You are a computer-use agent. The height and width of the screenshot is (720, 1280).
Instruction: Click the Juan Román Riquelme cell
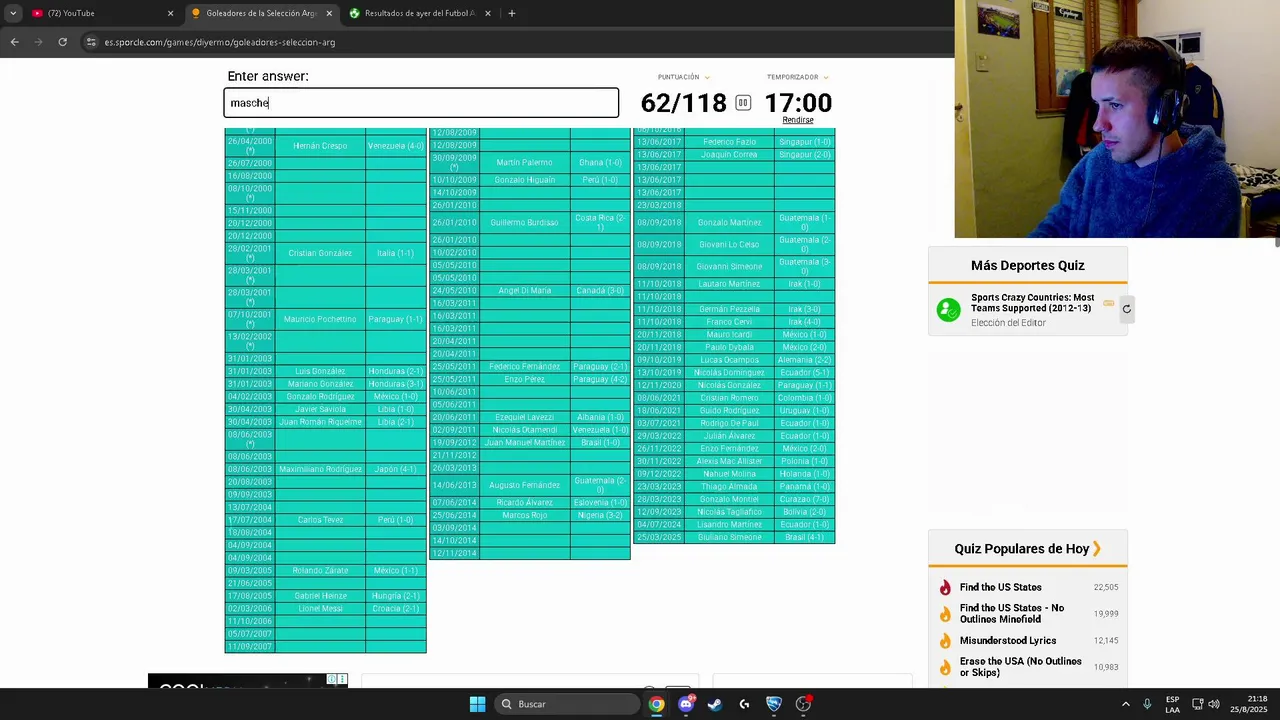coord(320,422)
